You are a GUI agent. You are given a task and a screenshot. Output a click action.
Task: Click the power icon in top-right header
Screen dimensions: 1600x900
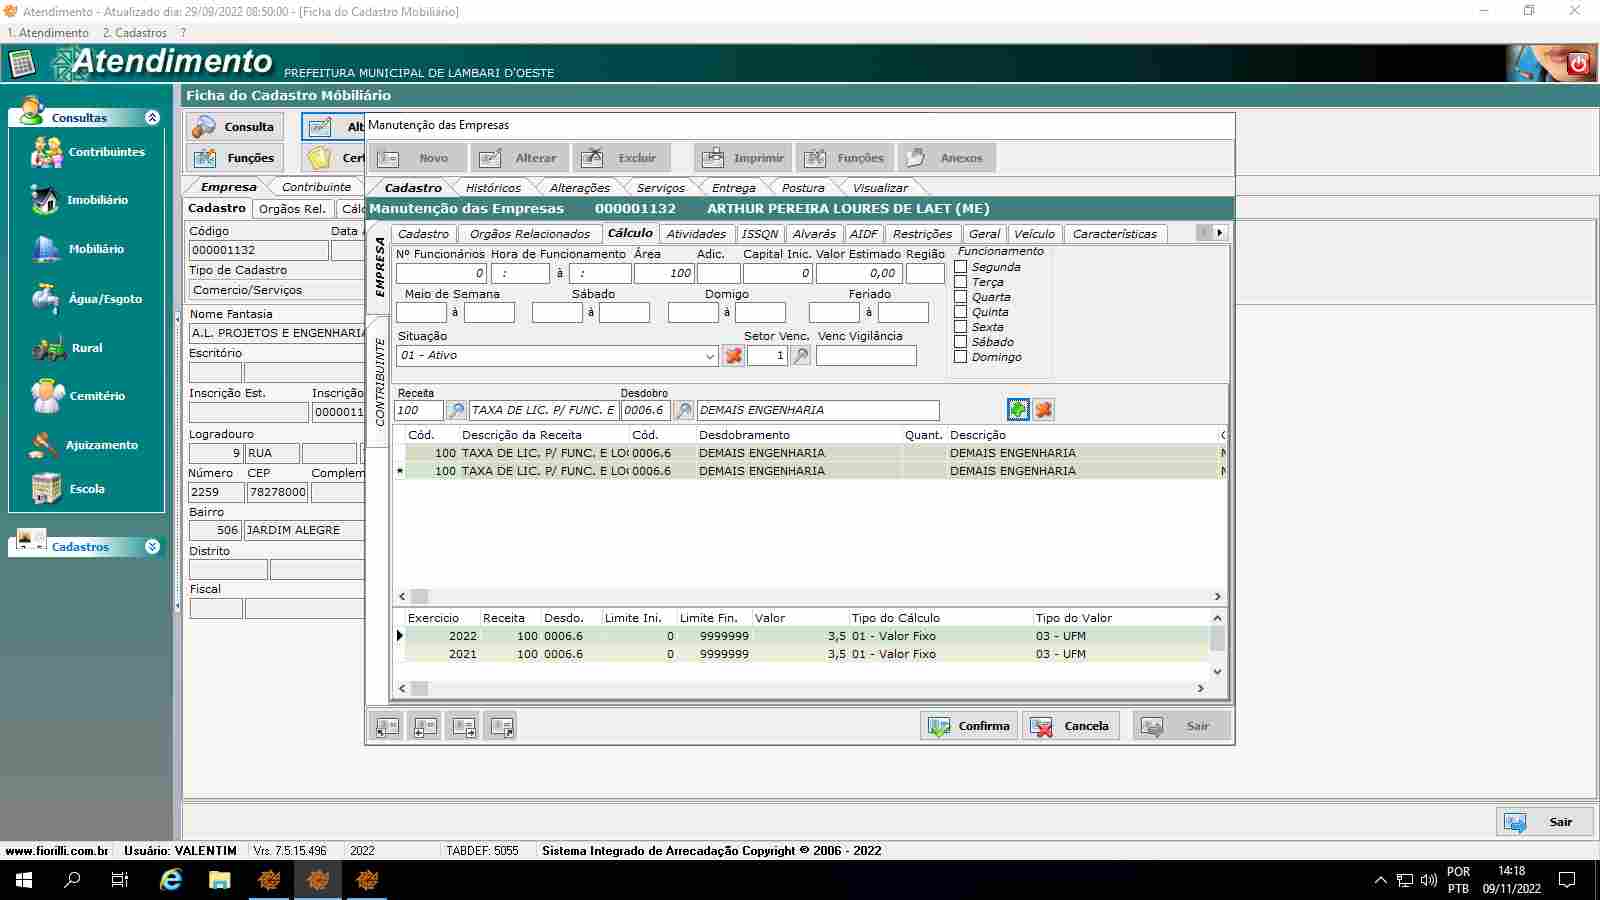1578,63
